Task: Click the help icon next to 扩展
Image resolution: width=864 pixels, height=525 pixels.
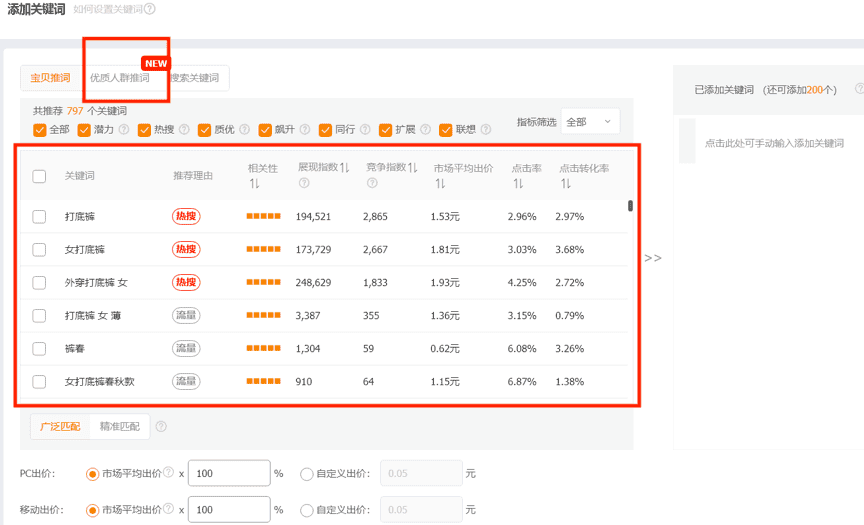Action: tap(425, 129)
